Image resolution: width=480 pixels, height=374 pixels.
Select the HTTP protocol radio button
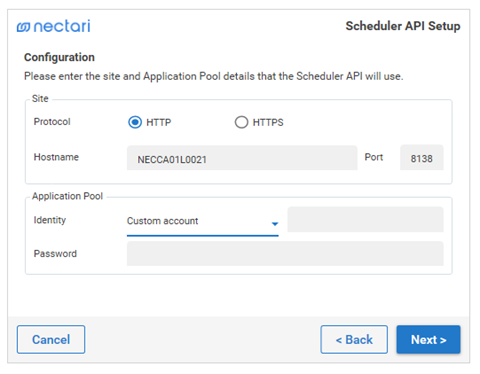(x=135, y=122)
